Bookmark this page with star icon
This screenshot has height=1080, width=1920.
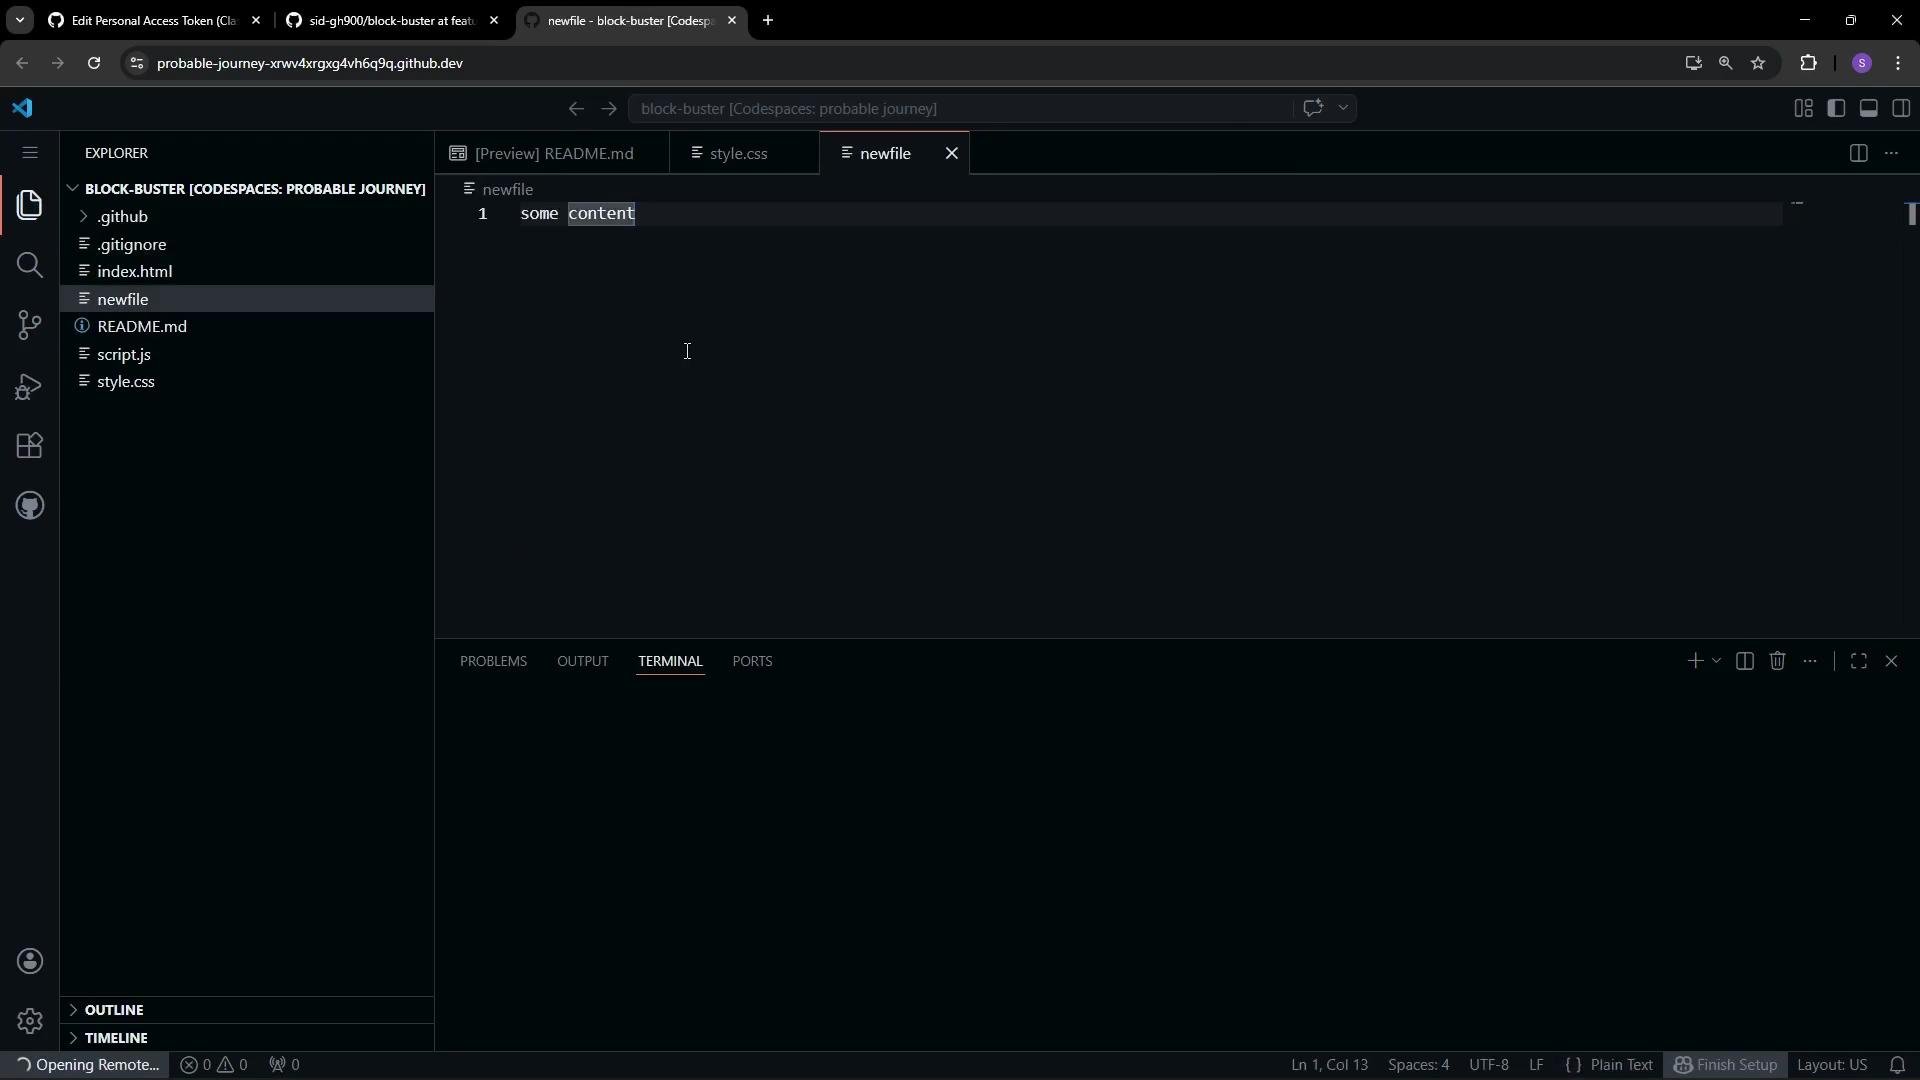coord(1758,63)
